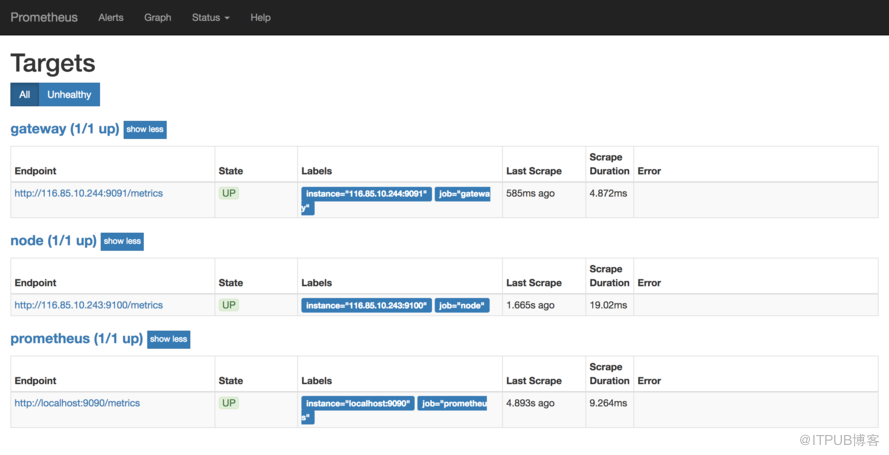
Task: Click the Targets page heading
Action: coord(53,63)
